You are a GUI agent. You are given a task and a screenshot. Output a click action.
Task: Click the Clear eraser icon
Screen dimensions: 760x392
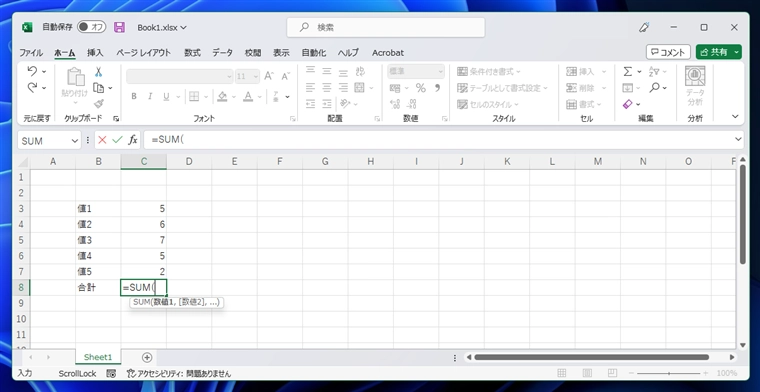click(x=628, y=104)
